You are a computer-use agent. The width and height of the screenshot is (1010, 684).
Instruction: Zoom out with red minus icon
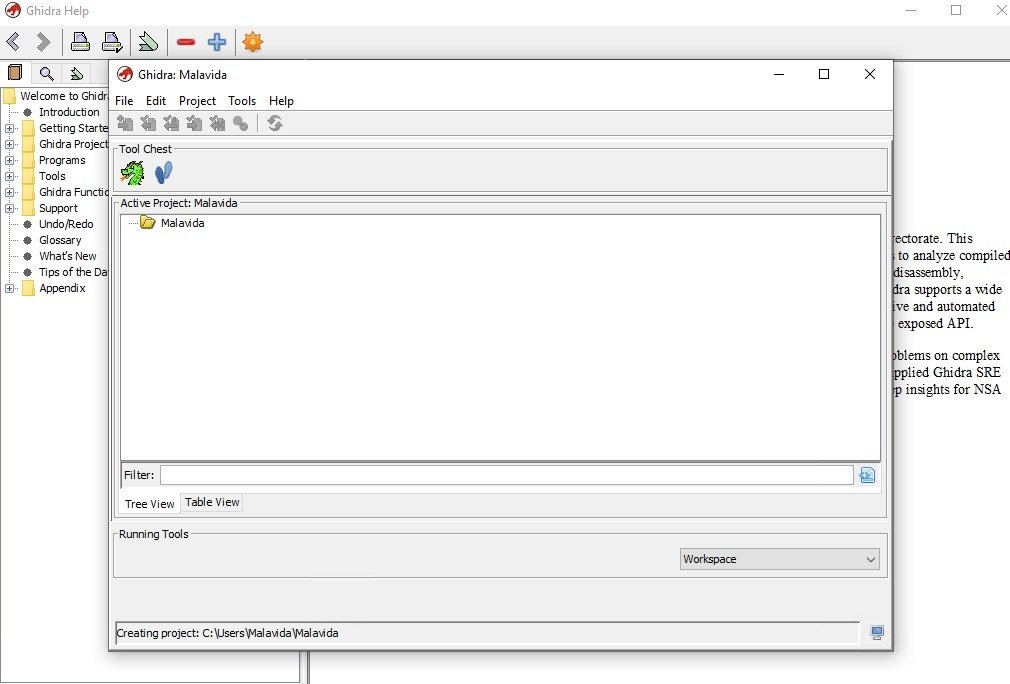tap(186, 42)
